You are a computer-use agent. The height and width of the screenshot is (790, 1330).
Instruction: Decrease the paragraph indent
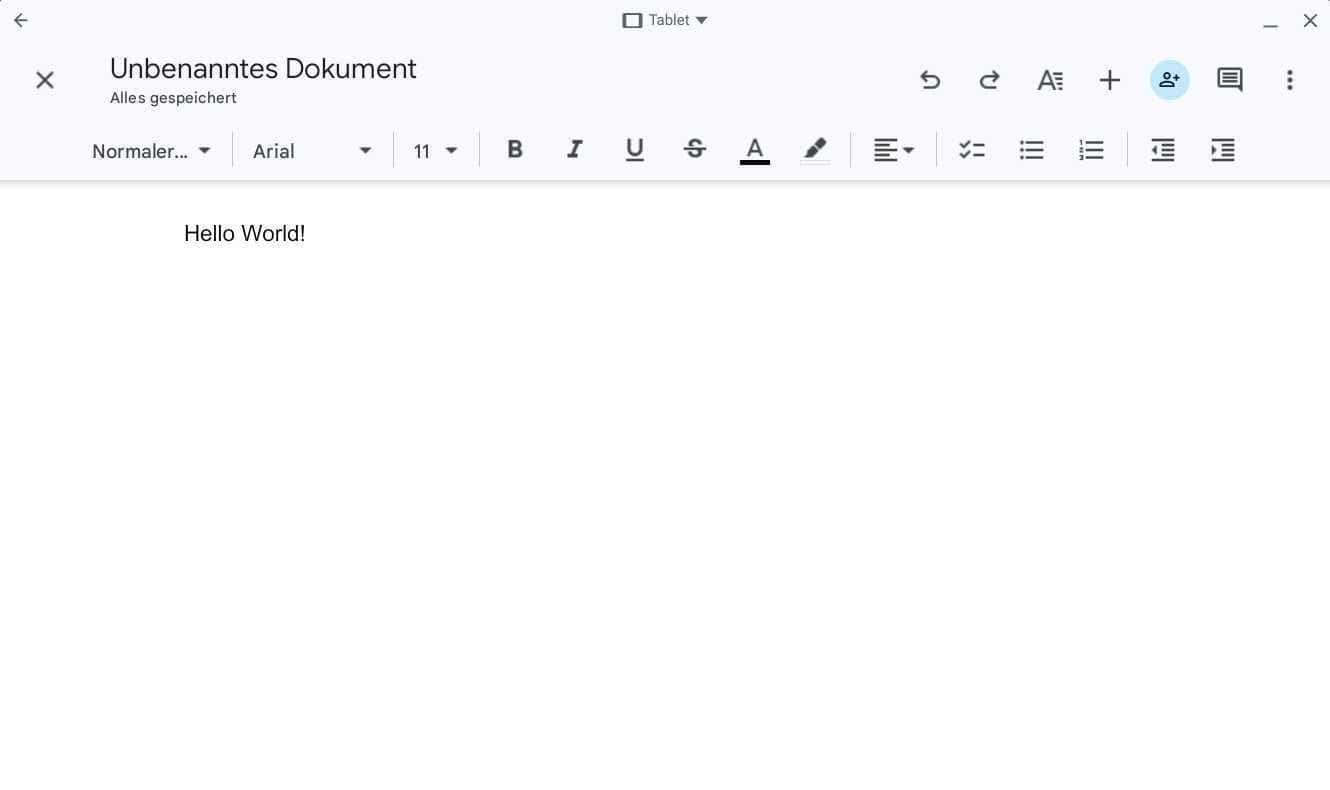pyautogui.click(x=1162, y=150)
